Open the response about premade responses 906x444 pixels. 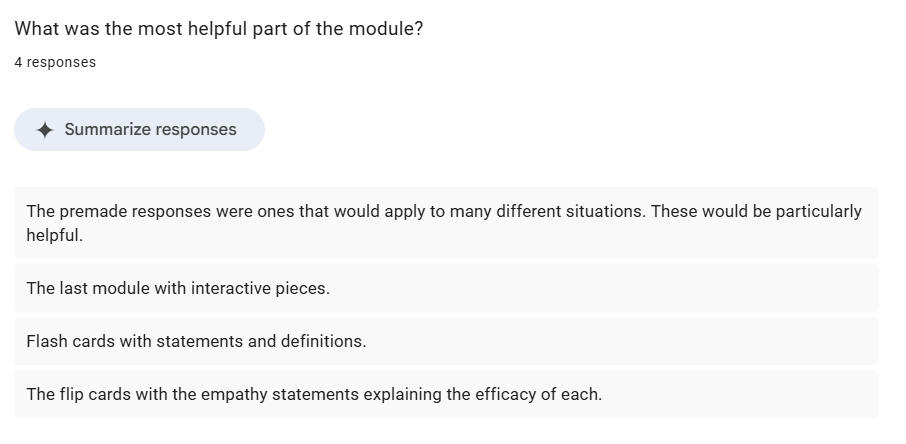[x=446, y=223]
